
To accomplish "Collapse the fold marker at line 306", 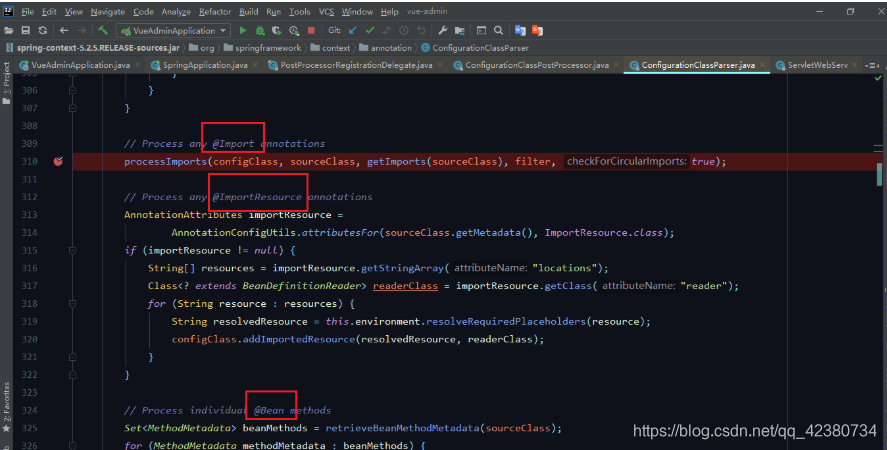I will coord(72,90).
